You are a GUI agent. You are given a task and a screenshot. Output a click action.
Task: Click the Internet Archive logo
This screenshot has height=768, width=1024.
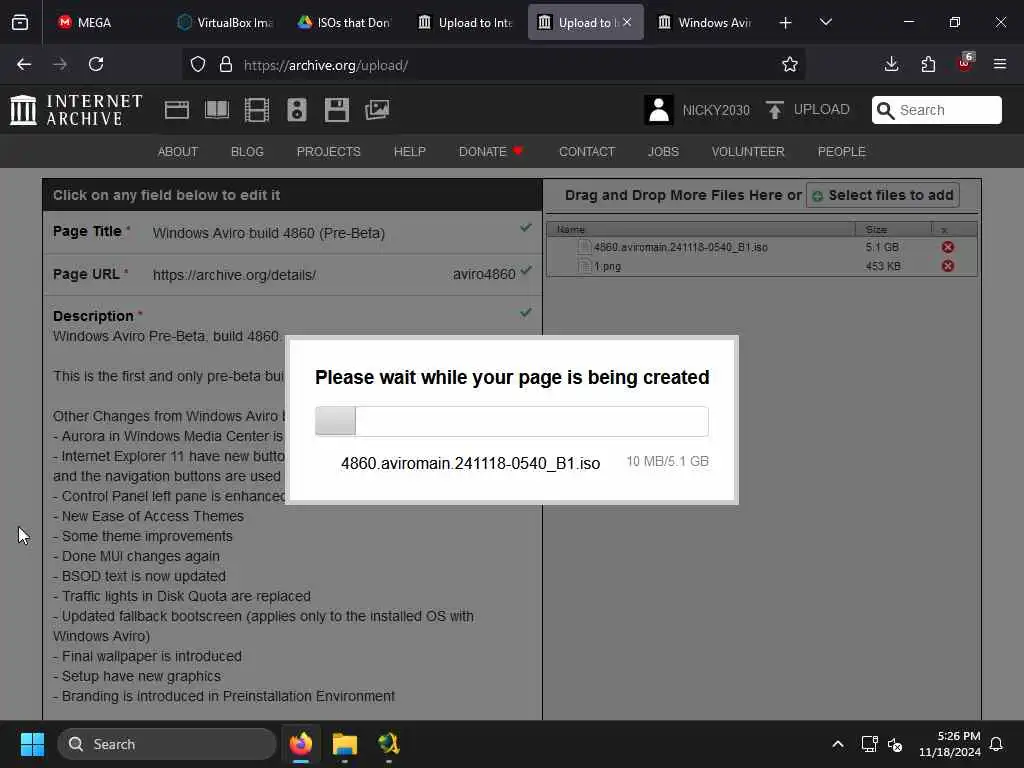(76, 110)
